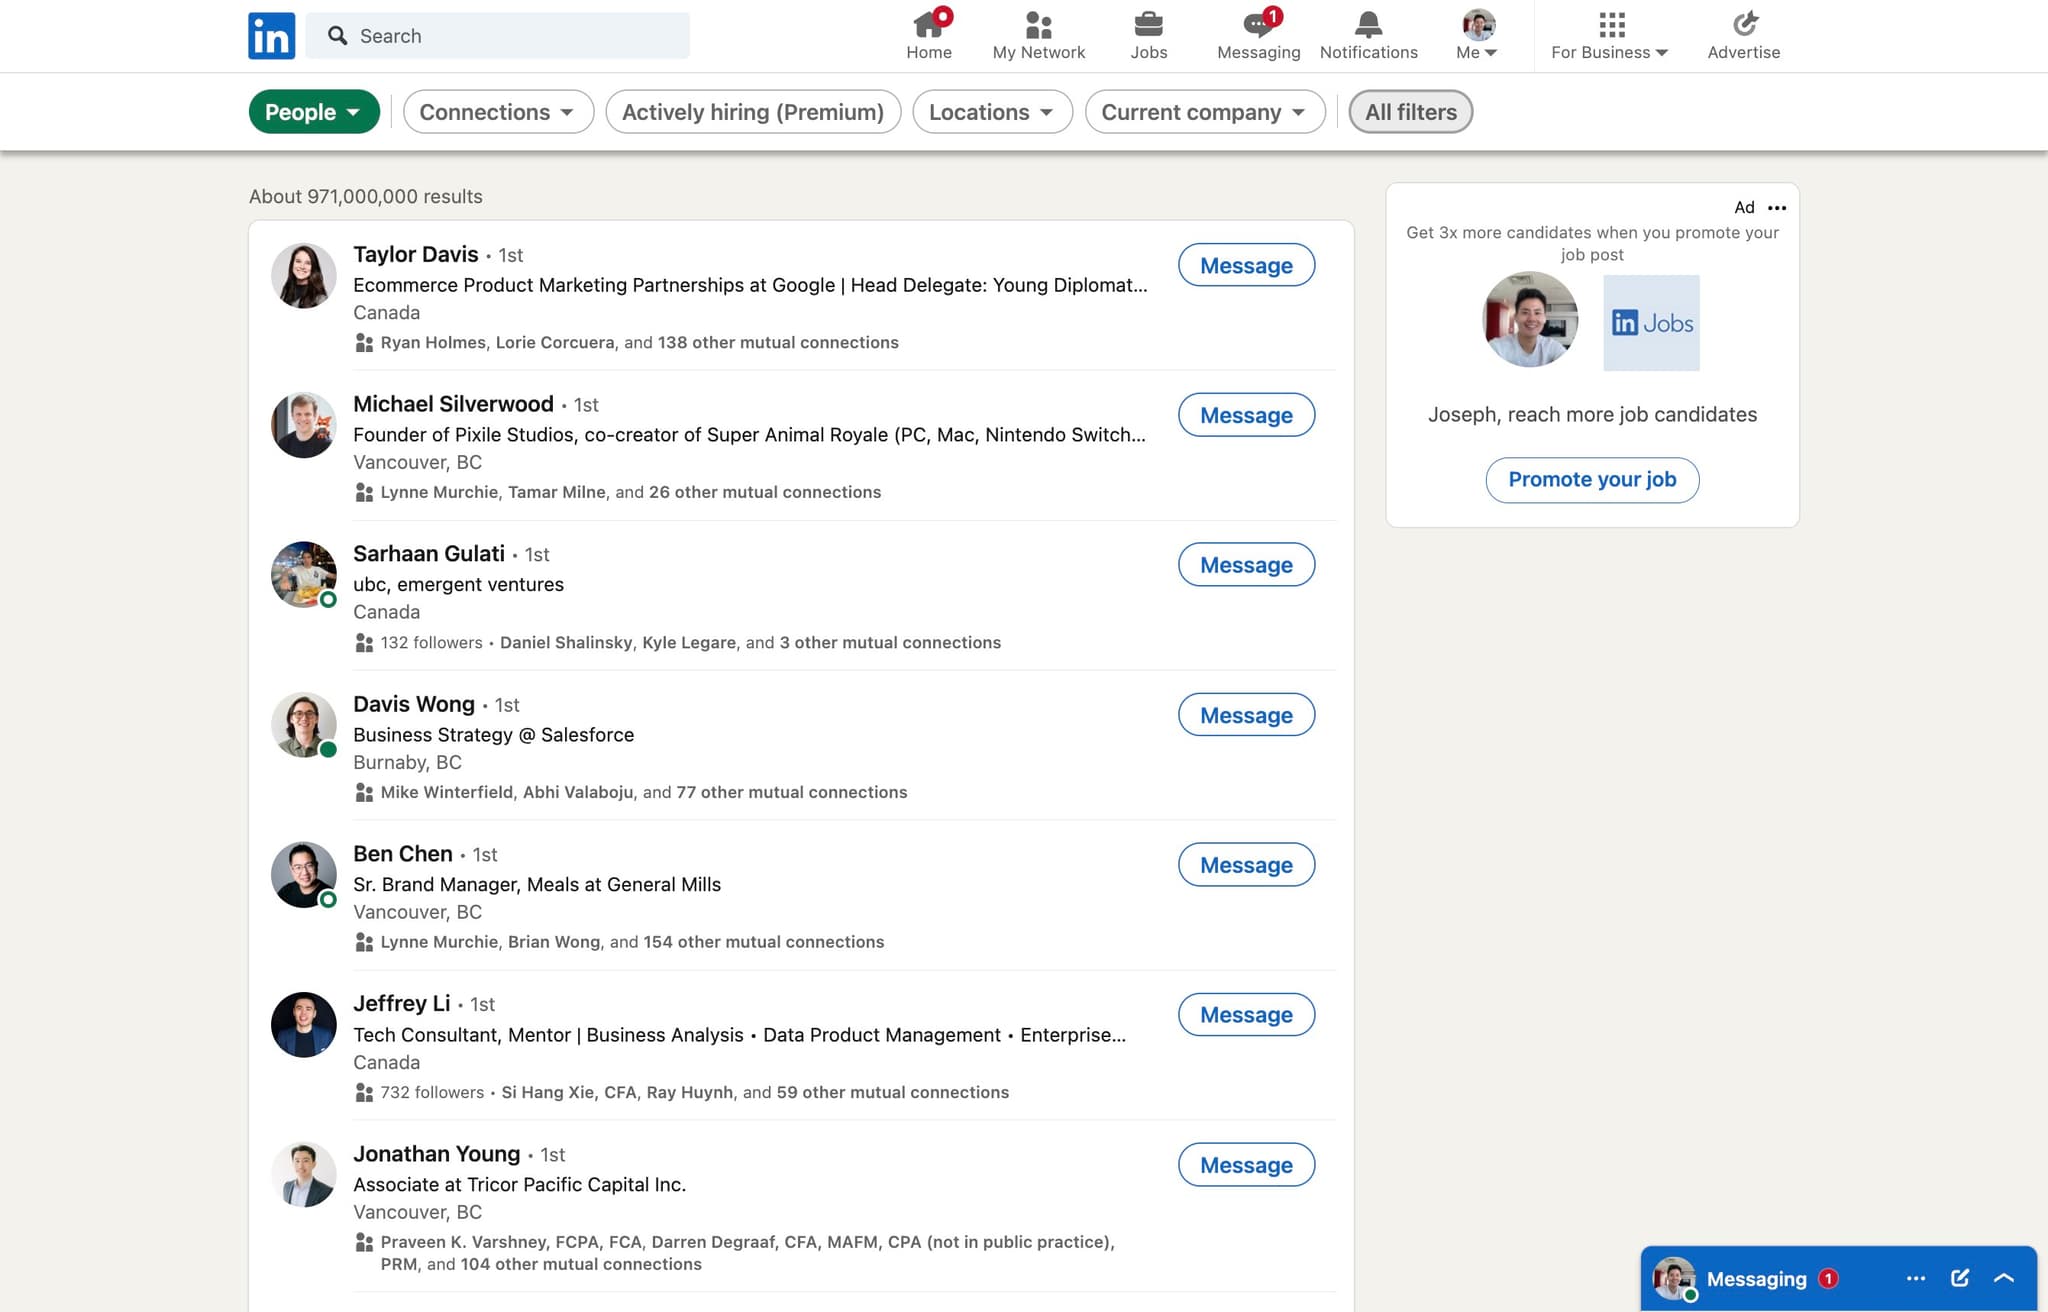Collapse the Messaging panel chevron
The width and height of the screenshot is (2048, 1312).
2004,1278
